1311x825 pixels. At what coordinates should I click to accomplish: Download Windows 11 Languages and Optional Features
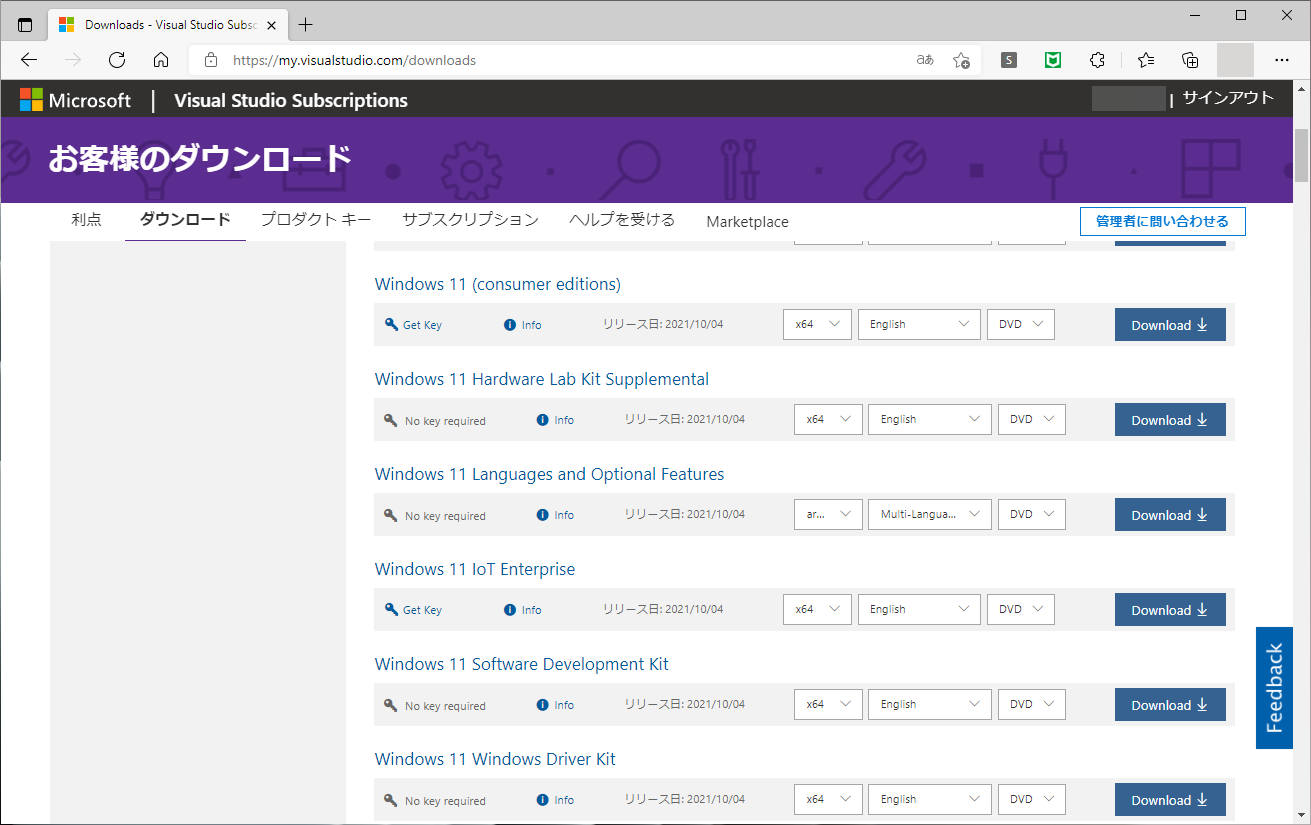[1170, 515]
